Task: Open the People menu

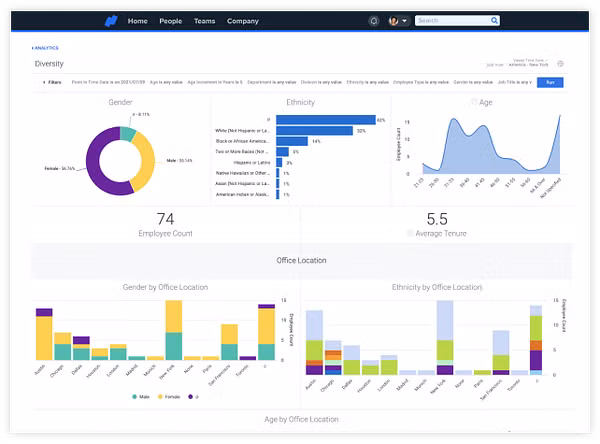Action: click(x=171, y=20)
